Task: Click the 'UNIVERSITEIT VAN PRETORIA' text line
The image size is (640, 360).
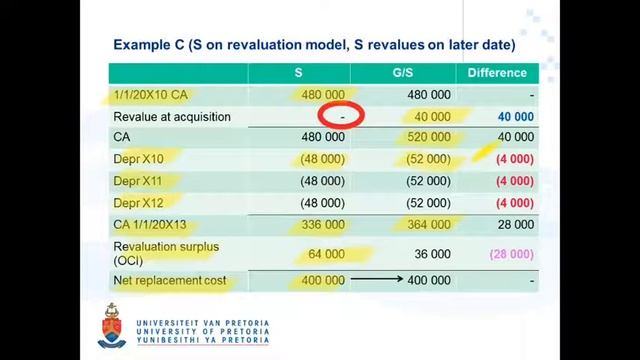Action: pyautogui.click(x=203, y=323)
